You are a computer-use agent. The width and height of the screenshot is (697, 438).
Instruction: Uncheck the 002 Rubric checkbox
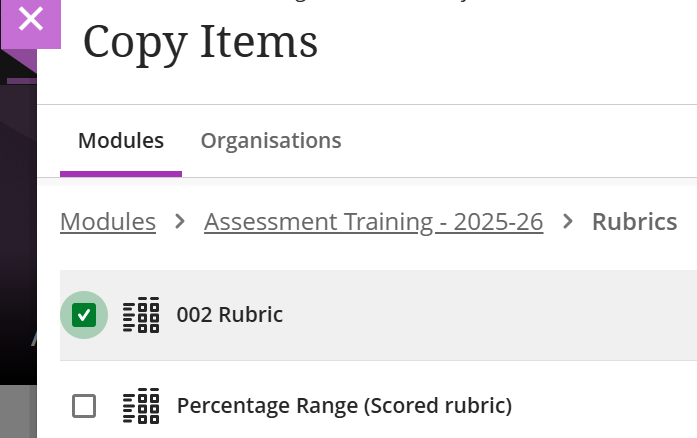(x=84, y=315)
